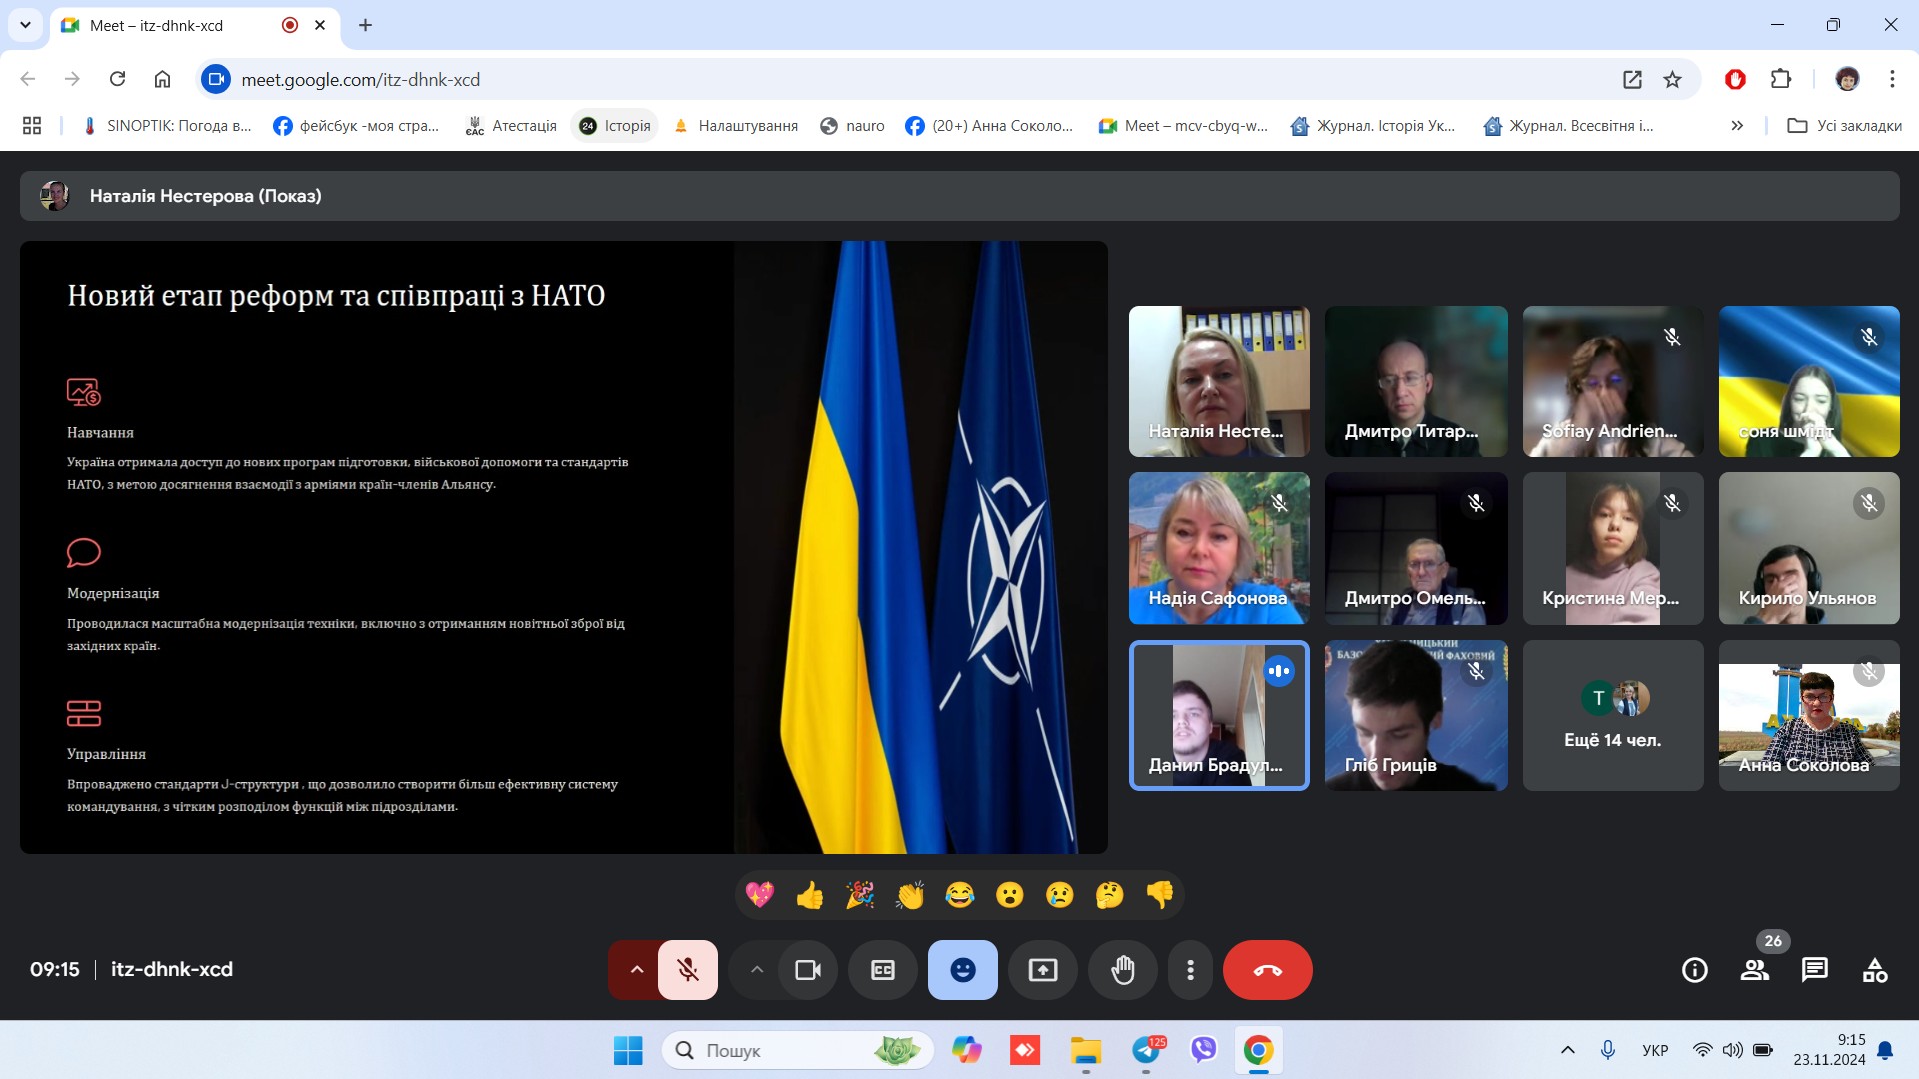The image size is (1919, 1079).
Task: Send the thumbs up reaction
Action: 810,894
